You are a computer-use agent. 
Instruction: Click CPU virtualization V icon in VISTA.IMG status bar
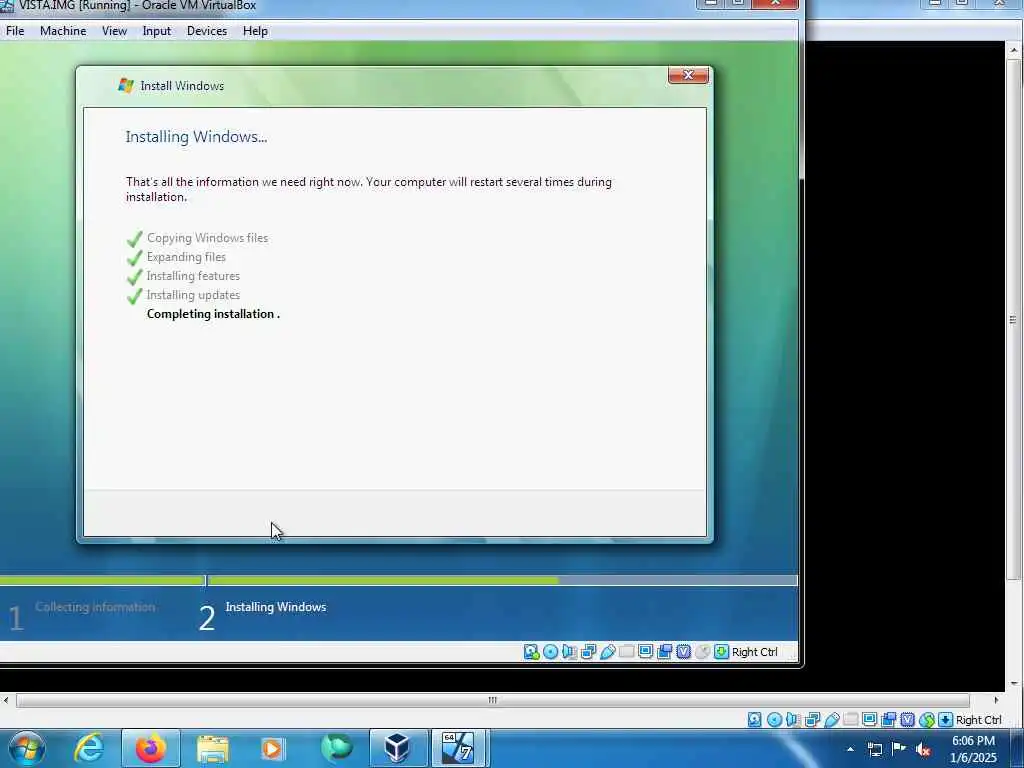pos(684,652)
